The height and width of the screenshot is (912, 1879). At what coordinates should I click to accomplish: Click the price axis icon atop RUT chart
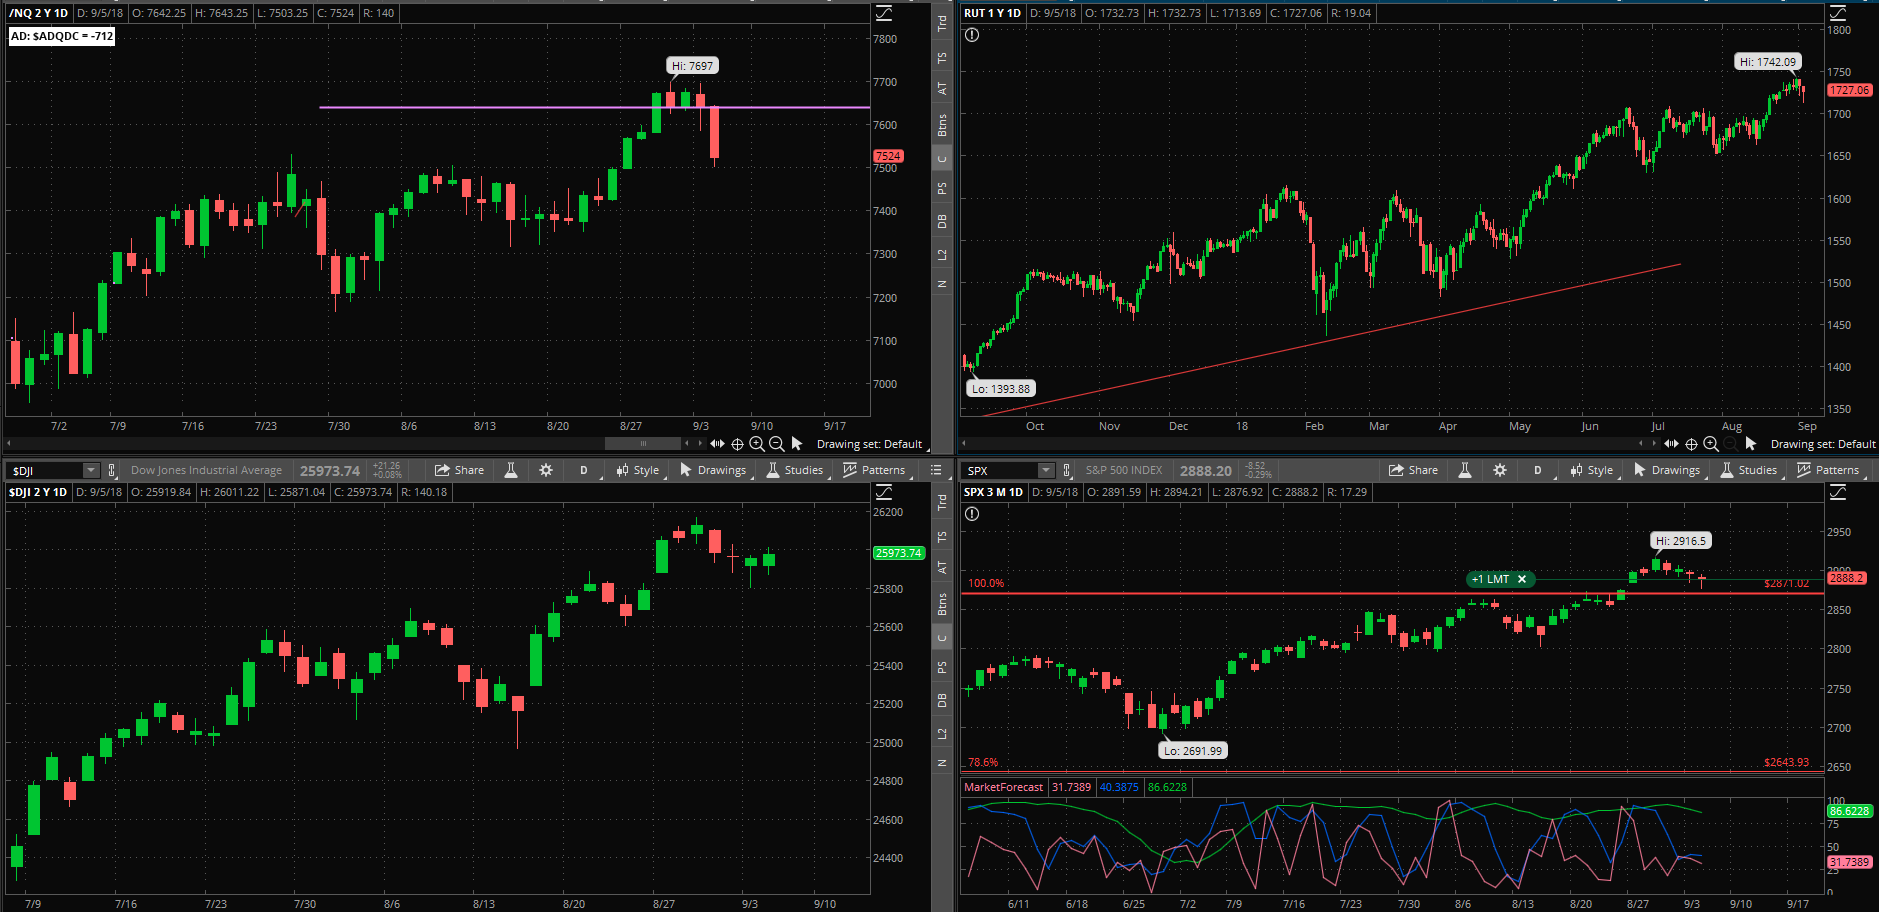pos(1838,13)
